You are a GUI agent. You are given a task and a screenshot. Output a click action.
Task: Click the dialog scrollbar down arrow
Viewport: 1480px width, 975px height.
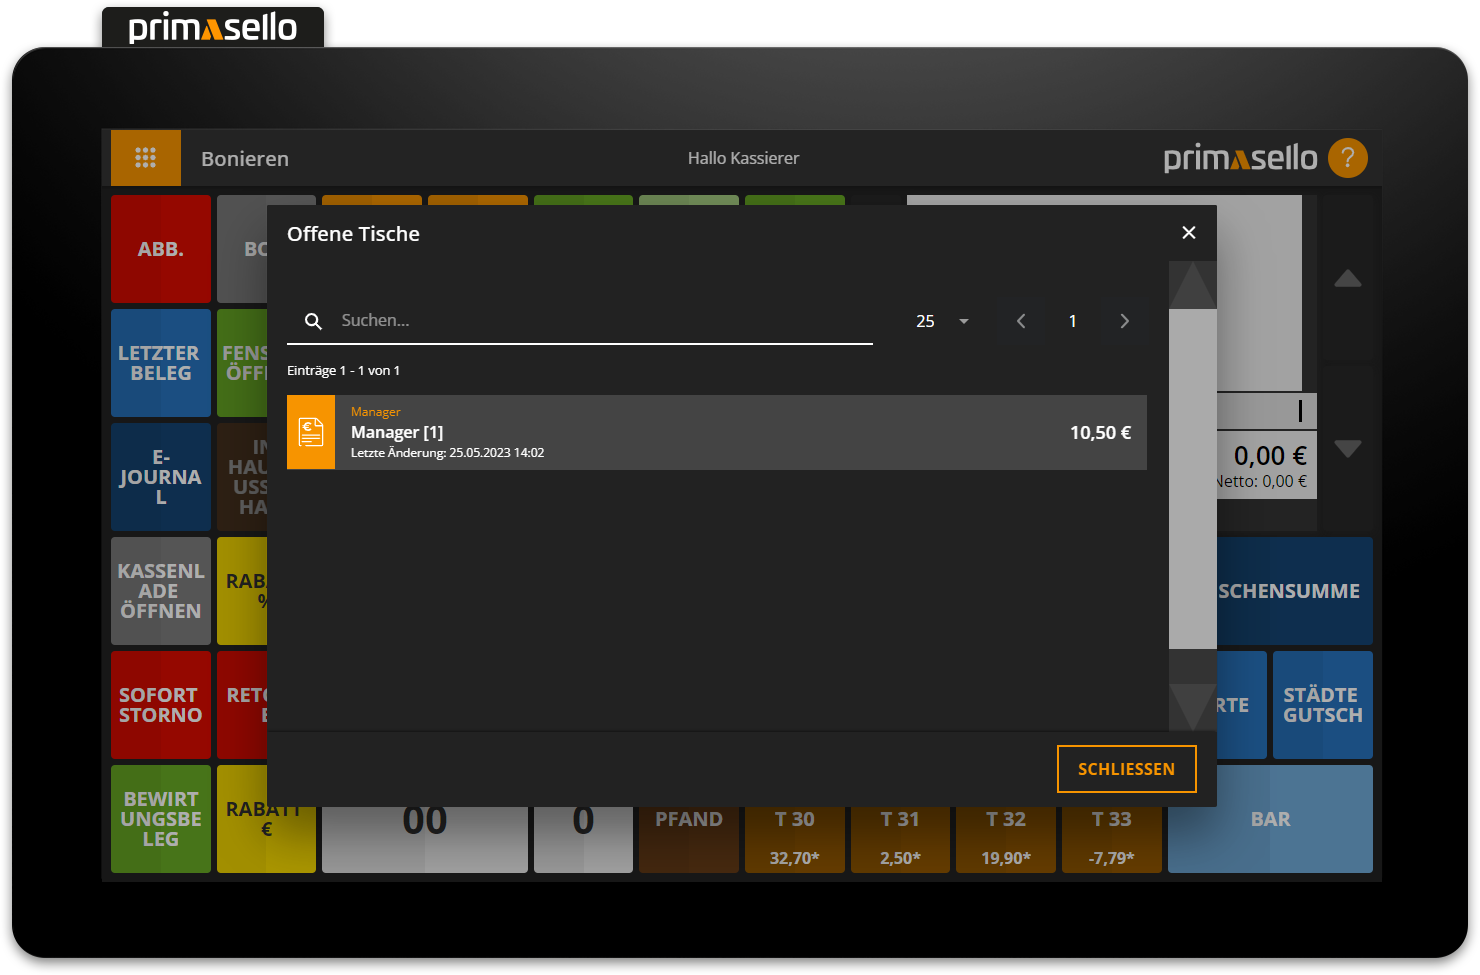tap(1192, 706)
